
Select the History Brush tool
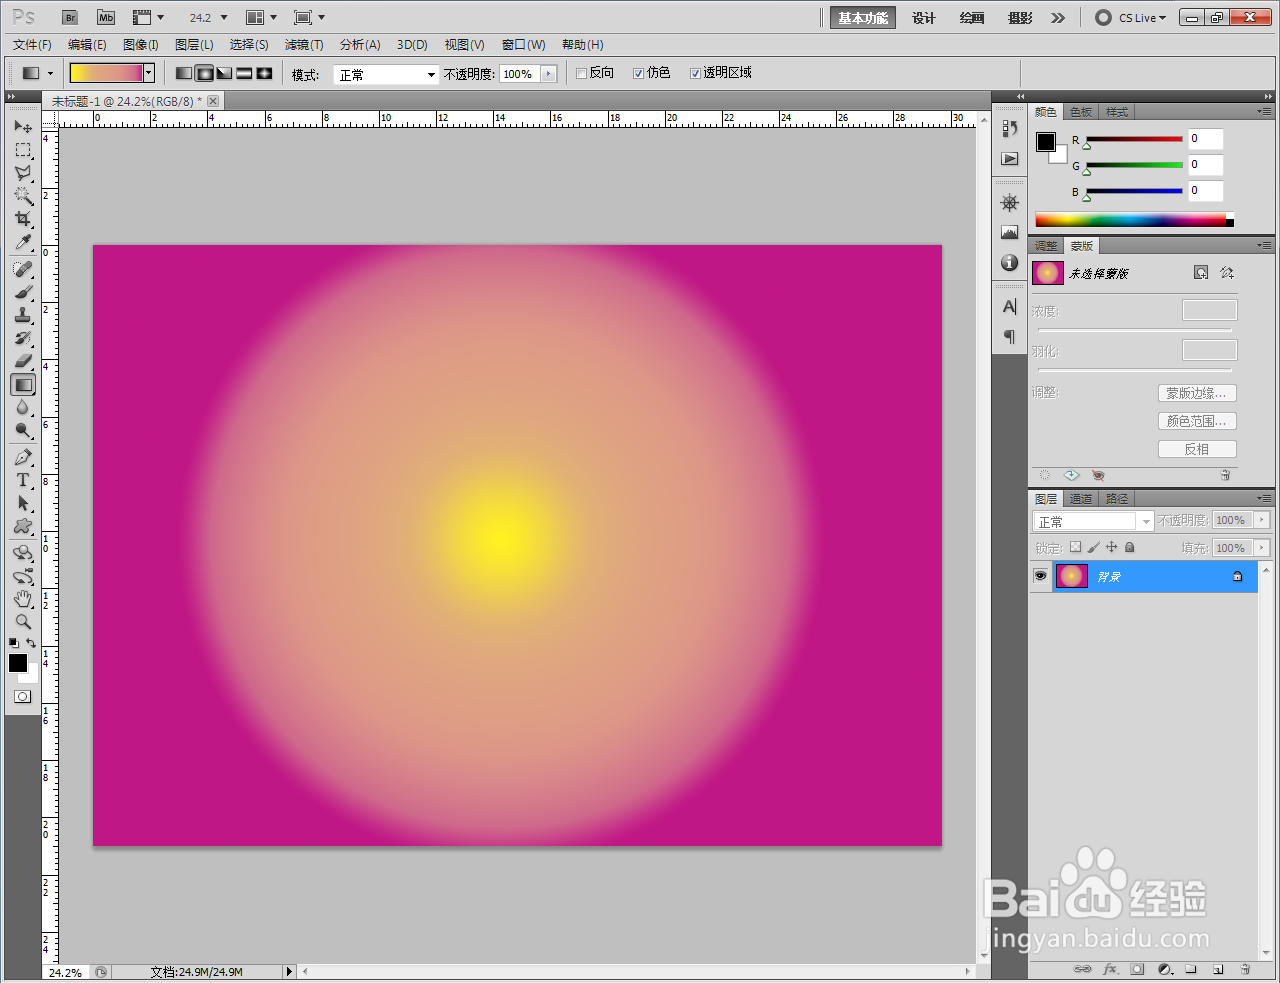pos(23,338)
